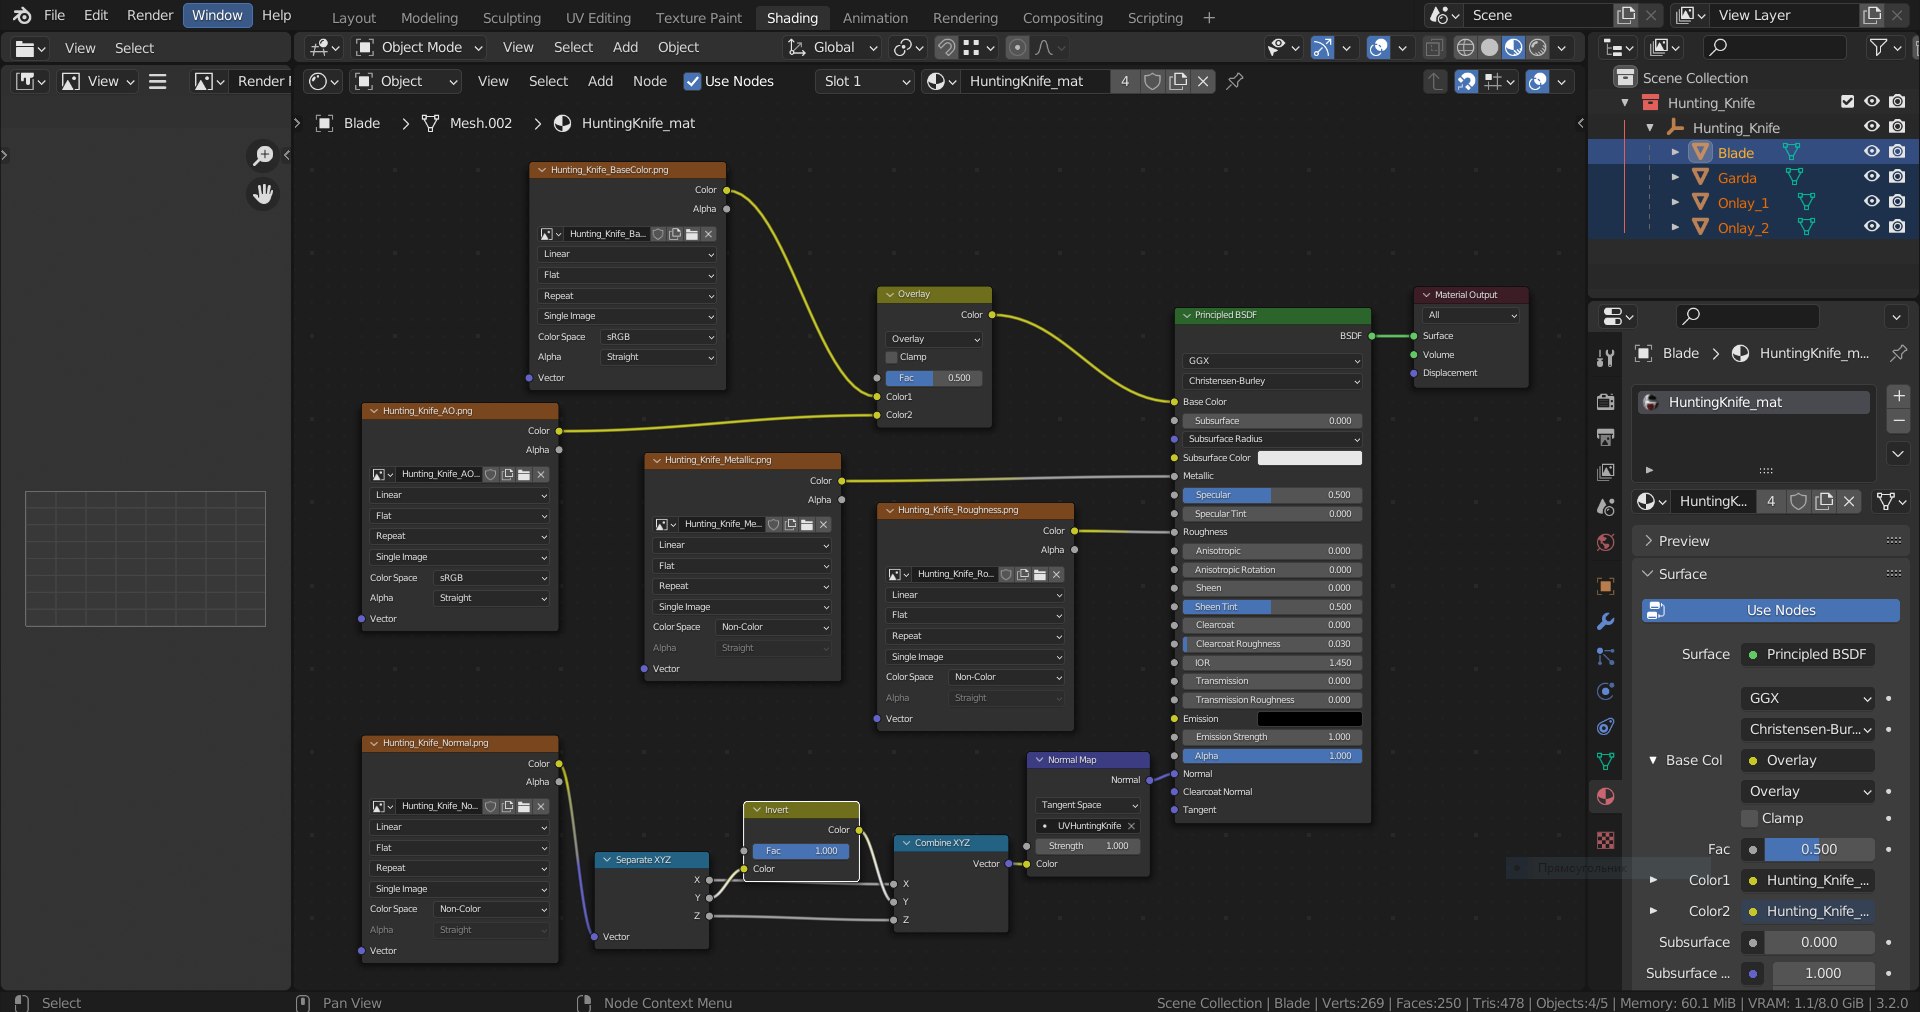The height and width of the screenshot is (1012, 1920).
Task: Click the Principled BSDF surface shader button
Action: pyautogui.click(x=1807, y=654)
